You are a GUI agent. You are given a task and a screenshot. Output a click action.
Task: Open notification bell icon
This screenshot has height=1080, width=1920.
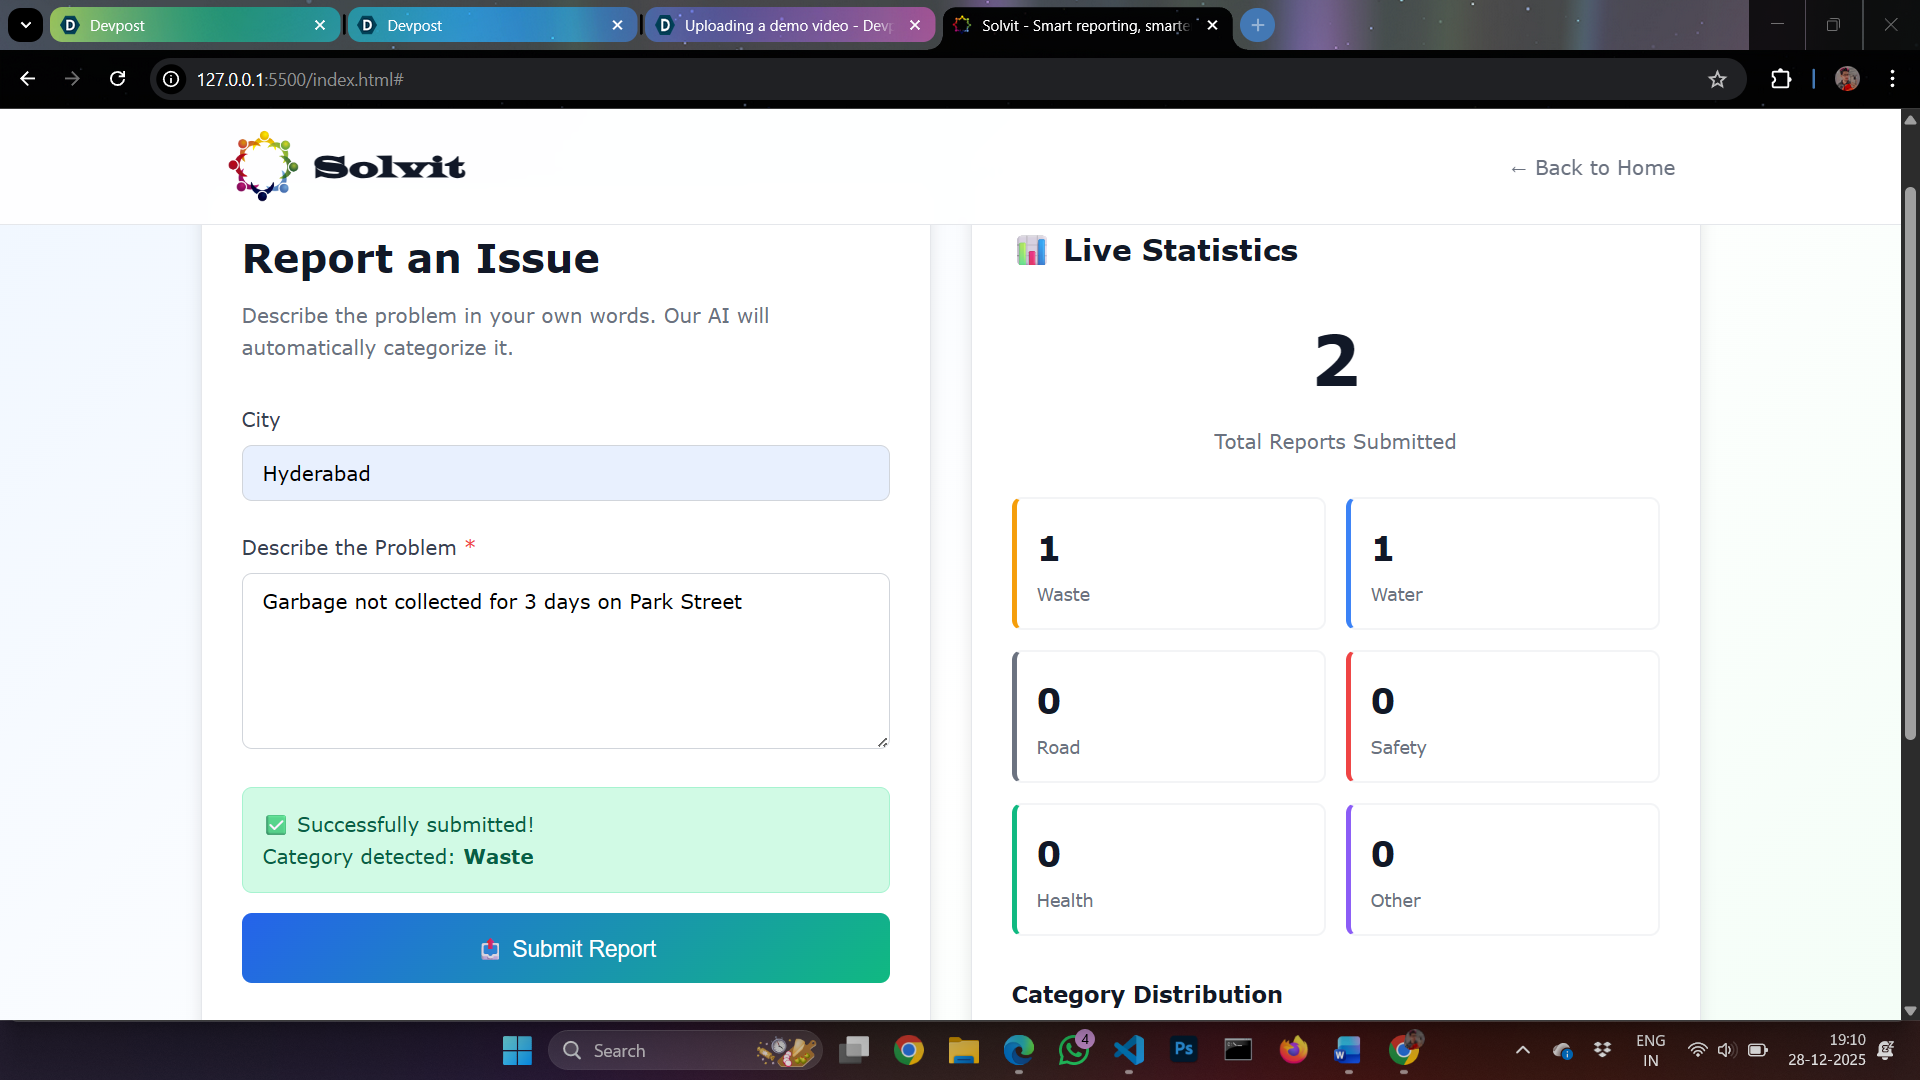[1886, 1050]
